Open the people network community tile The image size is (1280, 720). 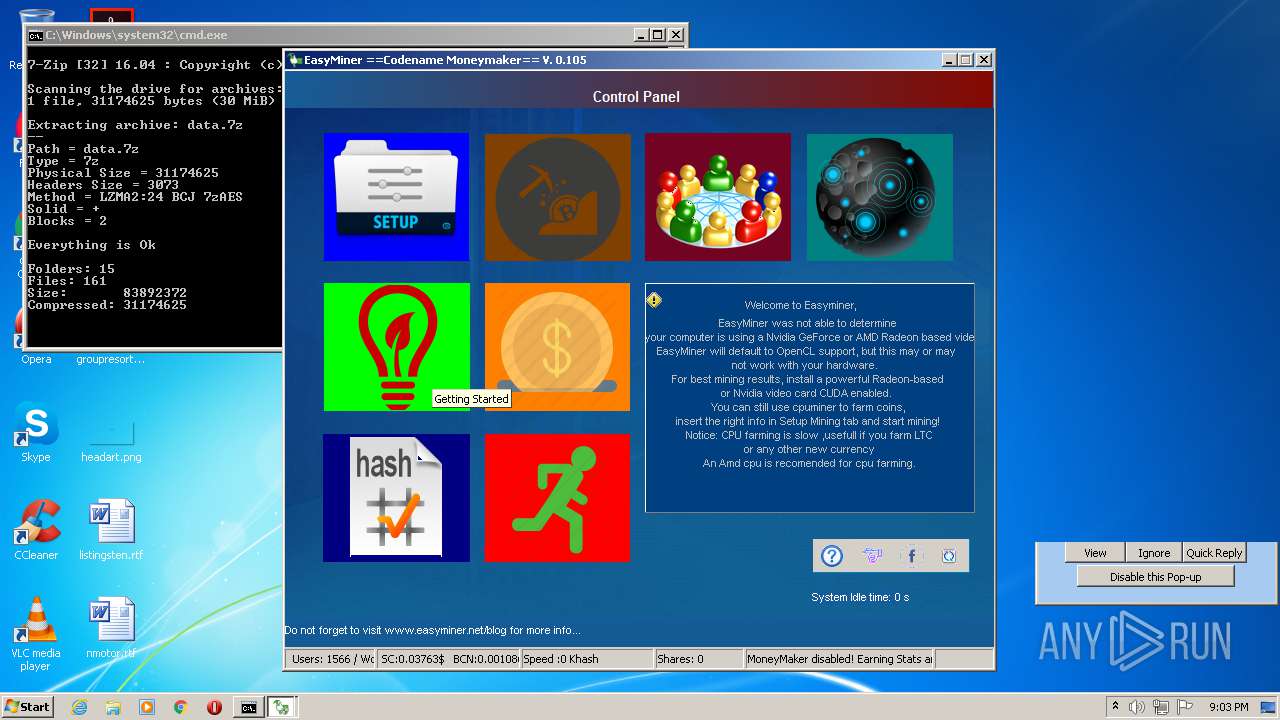[718, 197]
